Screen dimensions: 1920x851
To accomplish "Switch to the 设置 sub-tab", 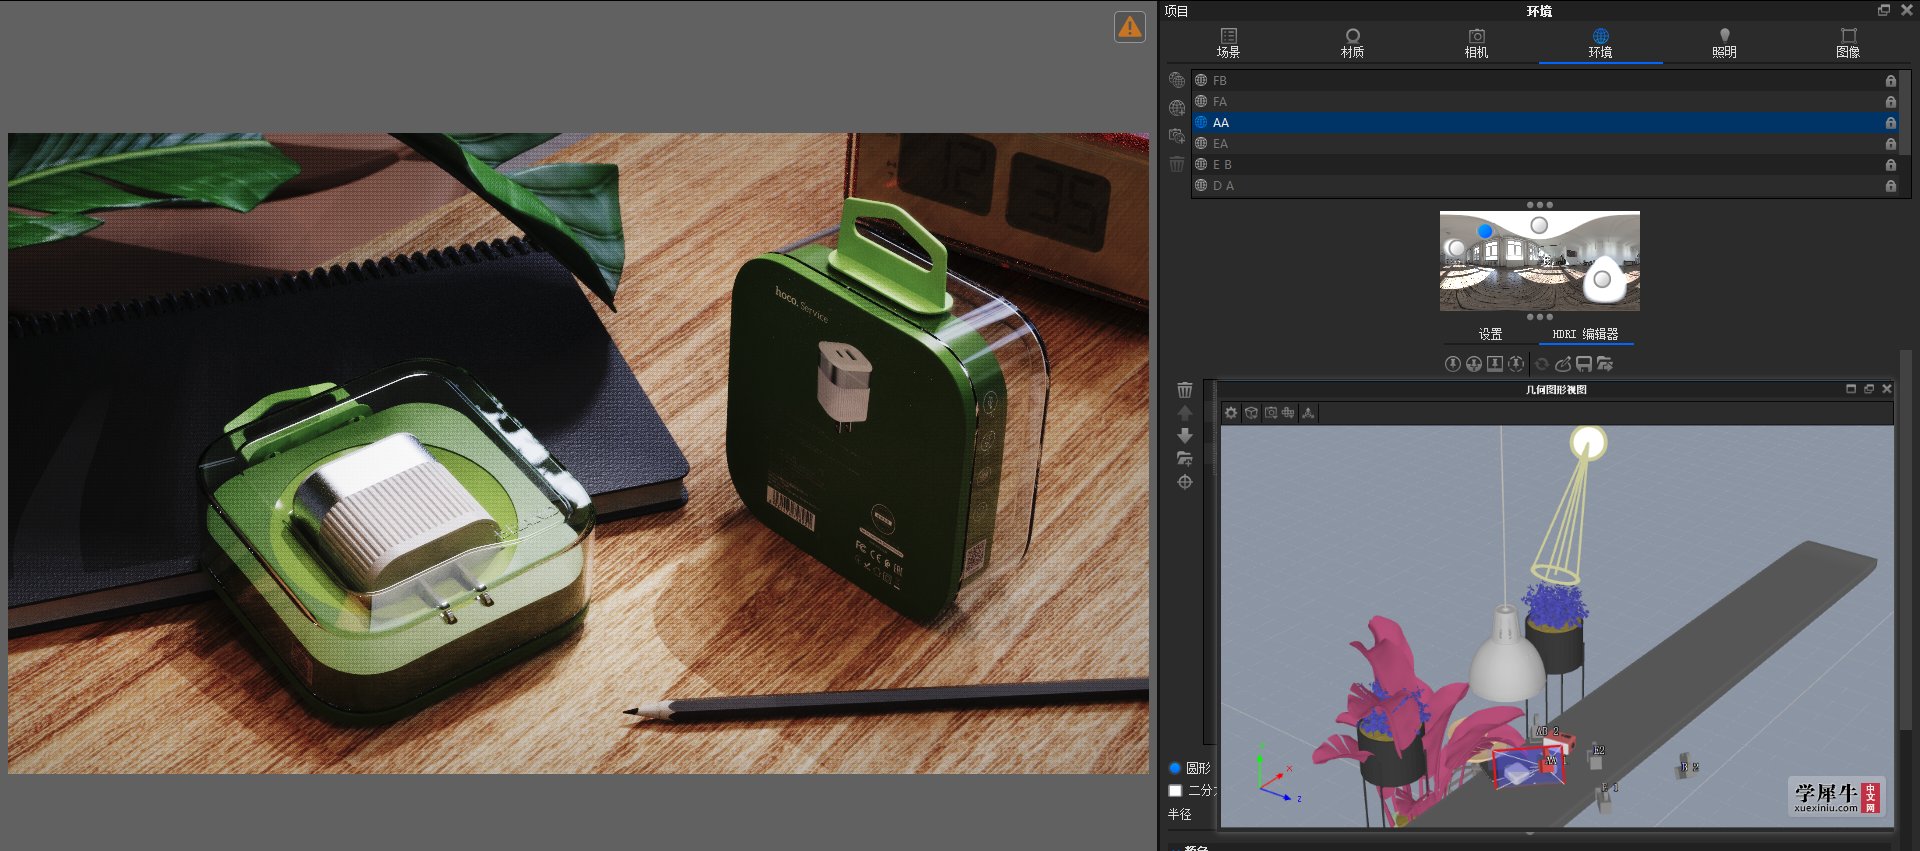I will click(x=1490, y=334).
